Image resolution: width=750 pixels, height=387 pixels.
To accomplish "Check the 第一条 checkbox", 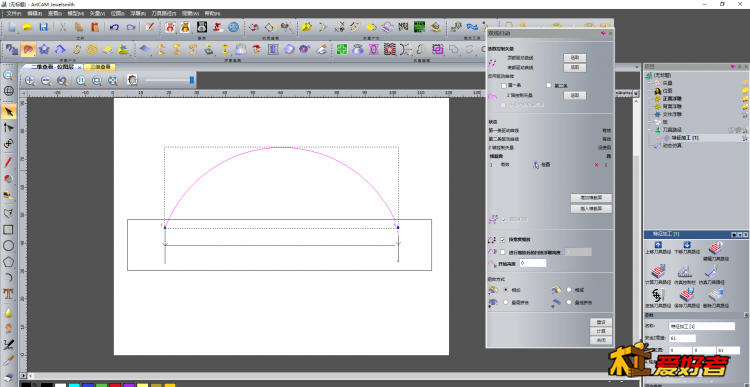I will coord(504,85).
